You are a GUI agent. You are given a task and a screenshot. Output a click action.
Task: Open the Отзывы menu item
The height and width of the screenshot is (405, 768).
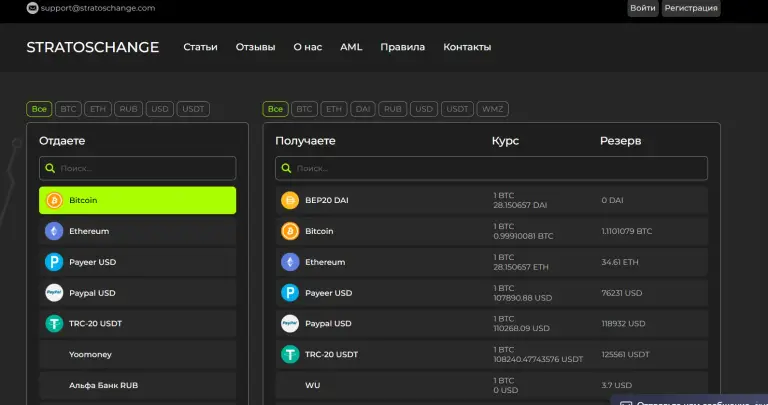click(x=255, y=47)
